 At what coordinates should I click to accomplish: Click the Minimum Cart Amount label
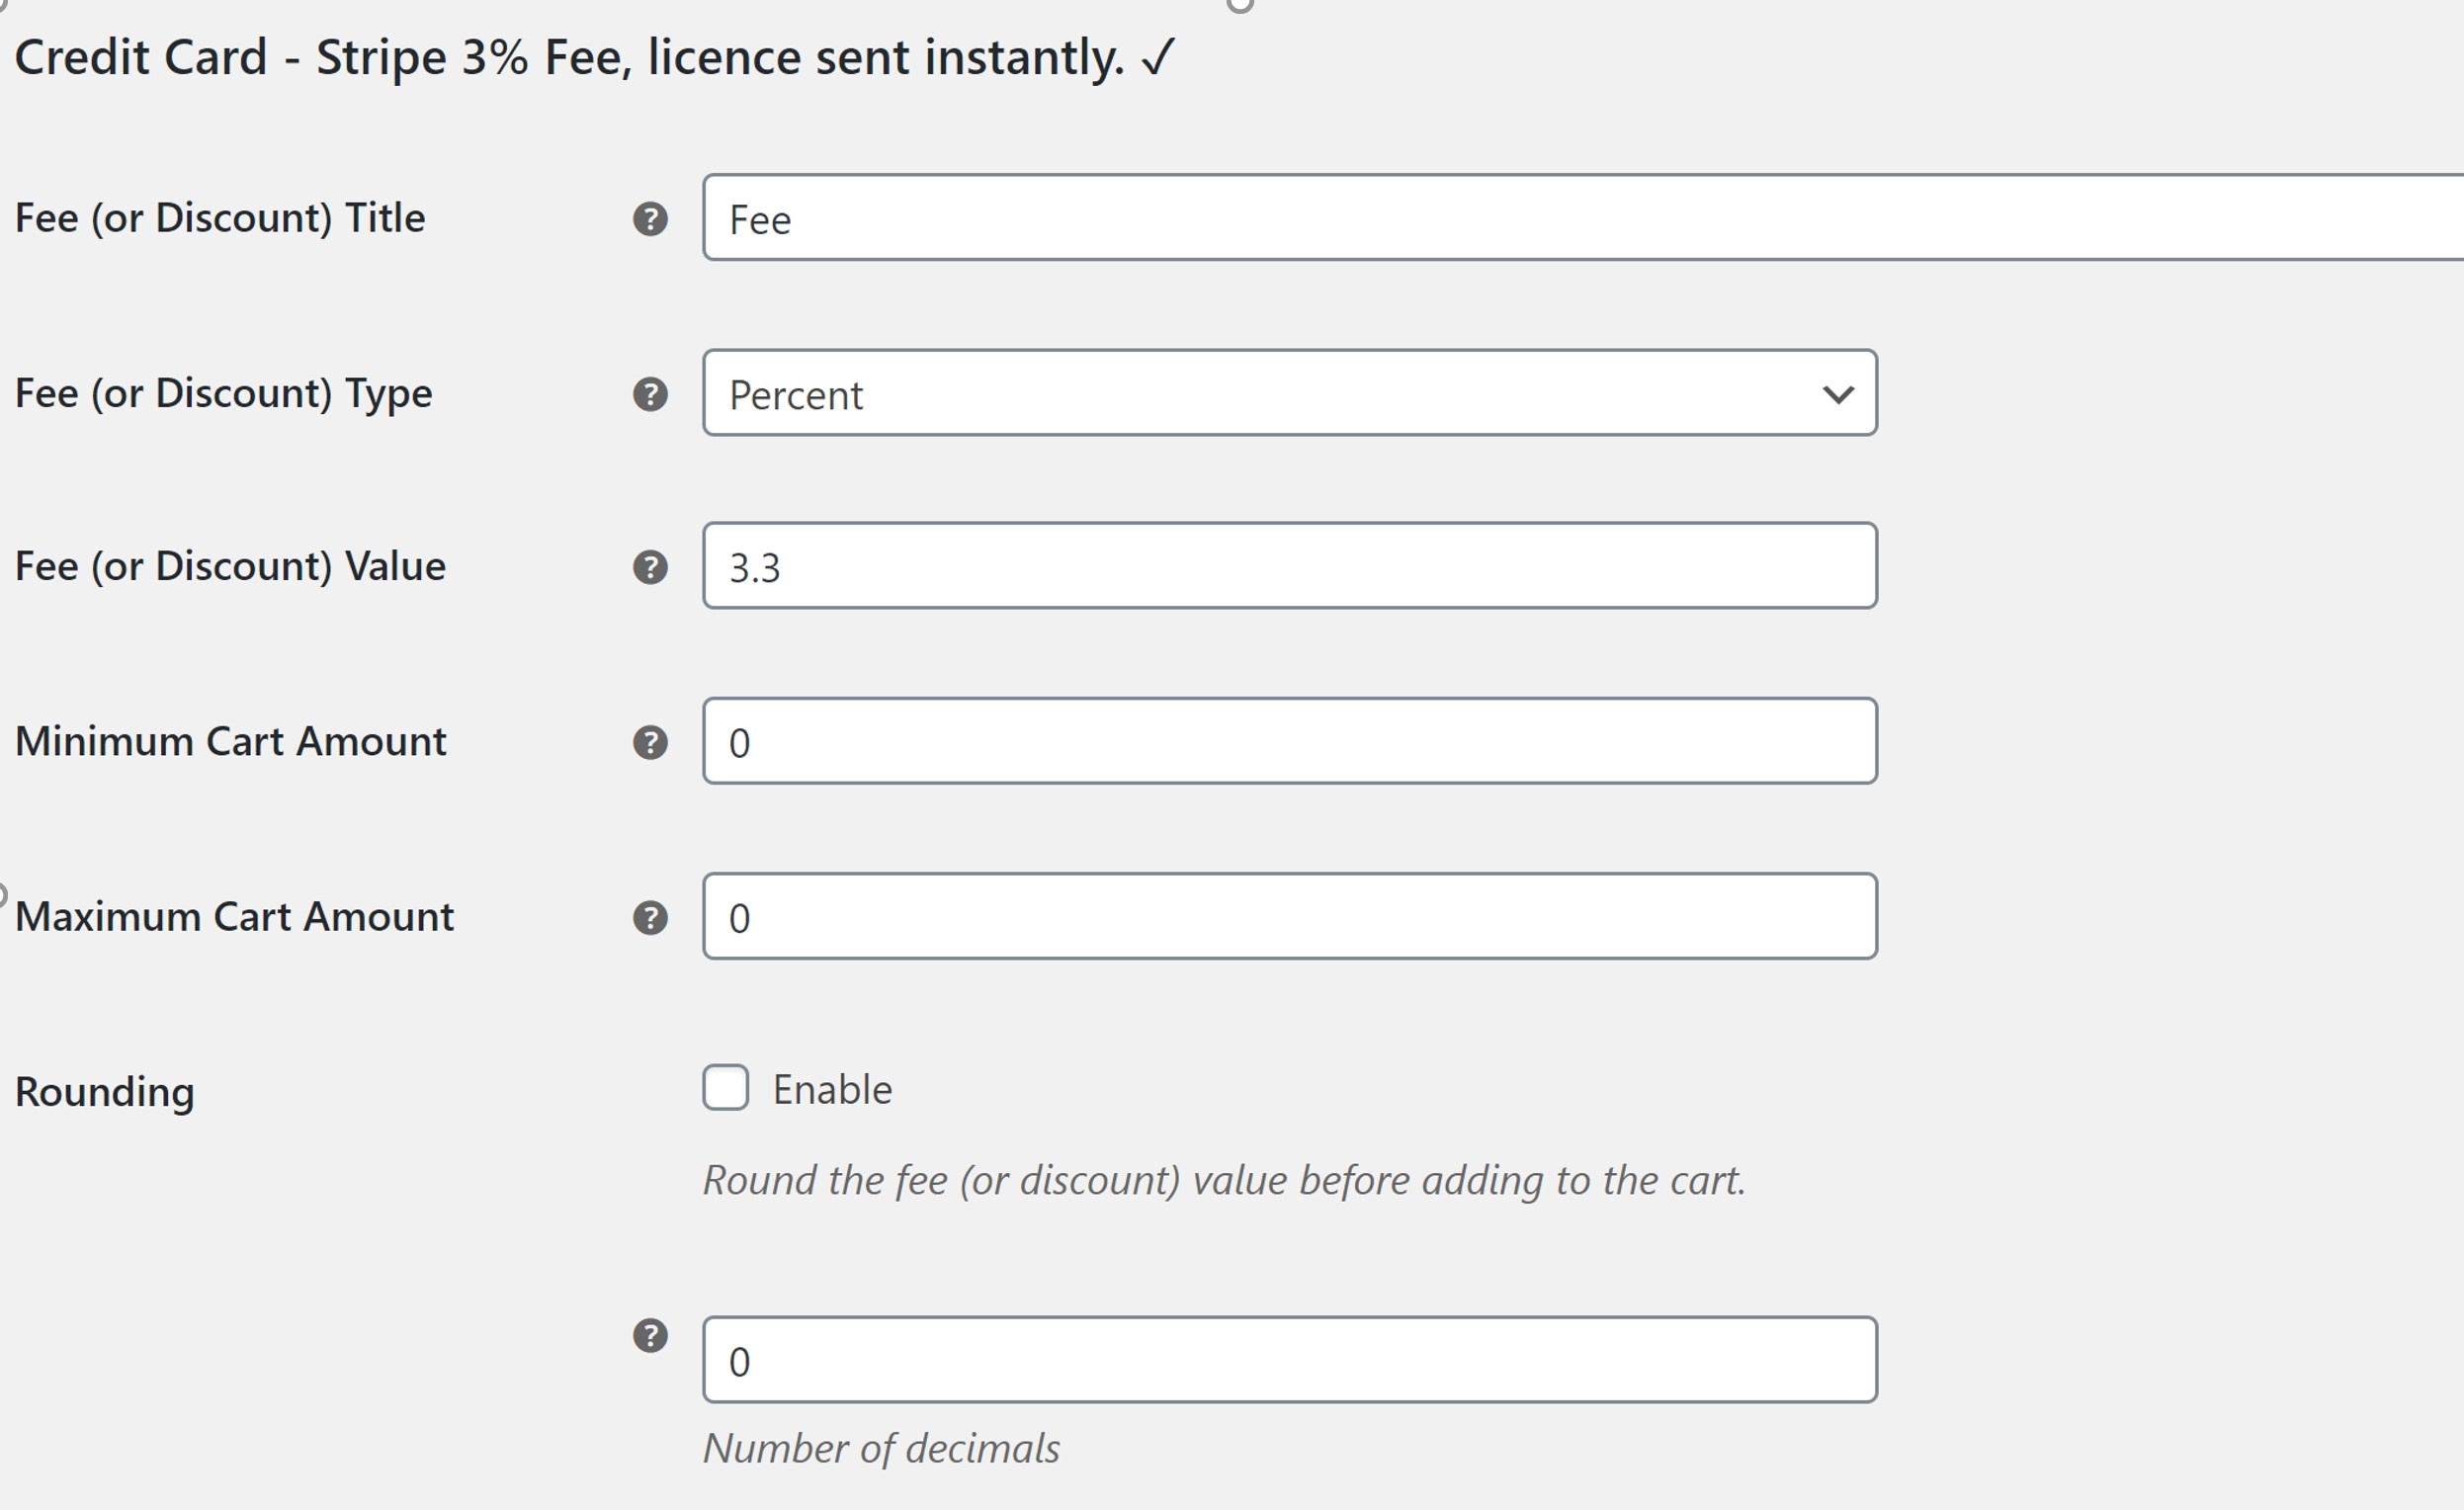click(x=231, y=741)
